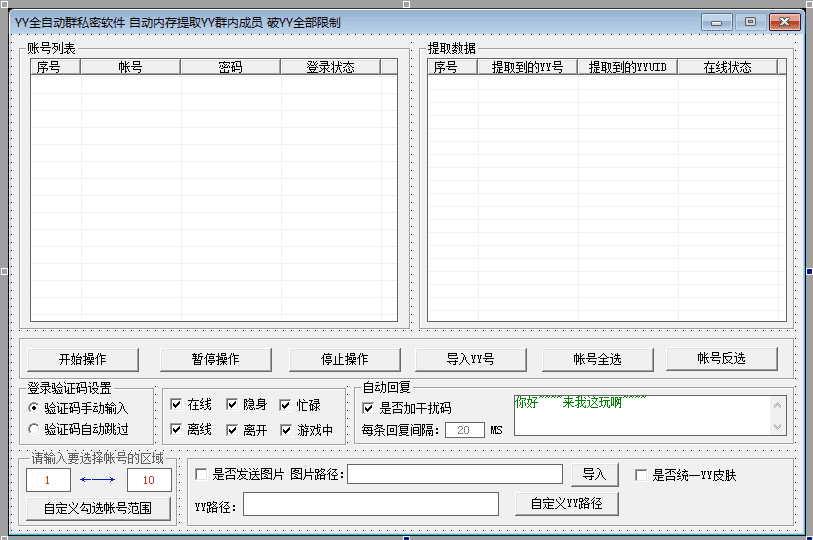This screenshot has height=540, width=813.
Task: Click the 图片路径 input field
Action: [x=455, y=474]
